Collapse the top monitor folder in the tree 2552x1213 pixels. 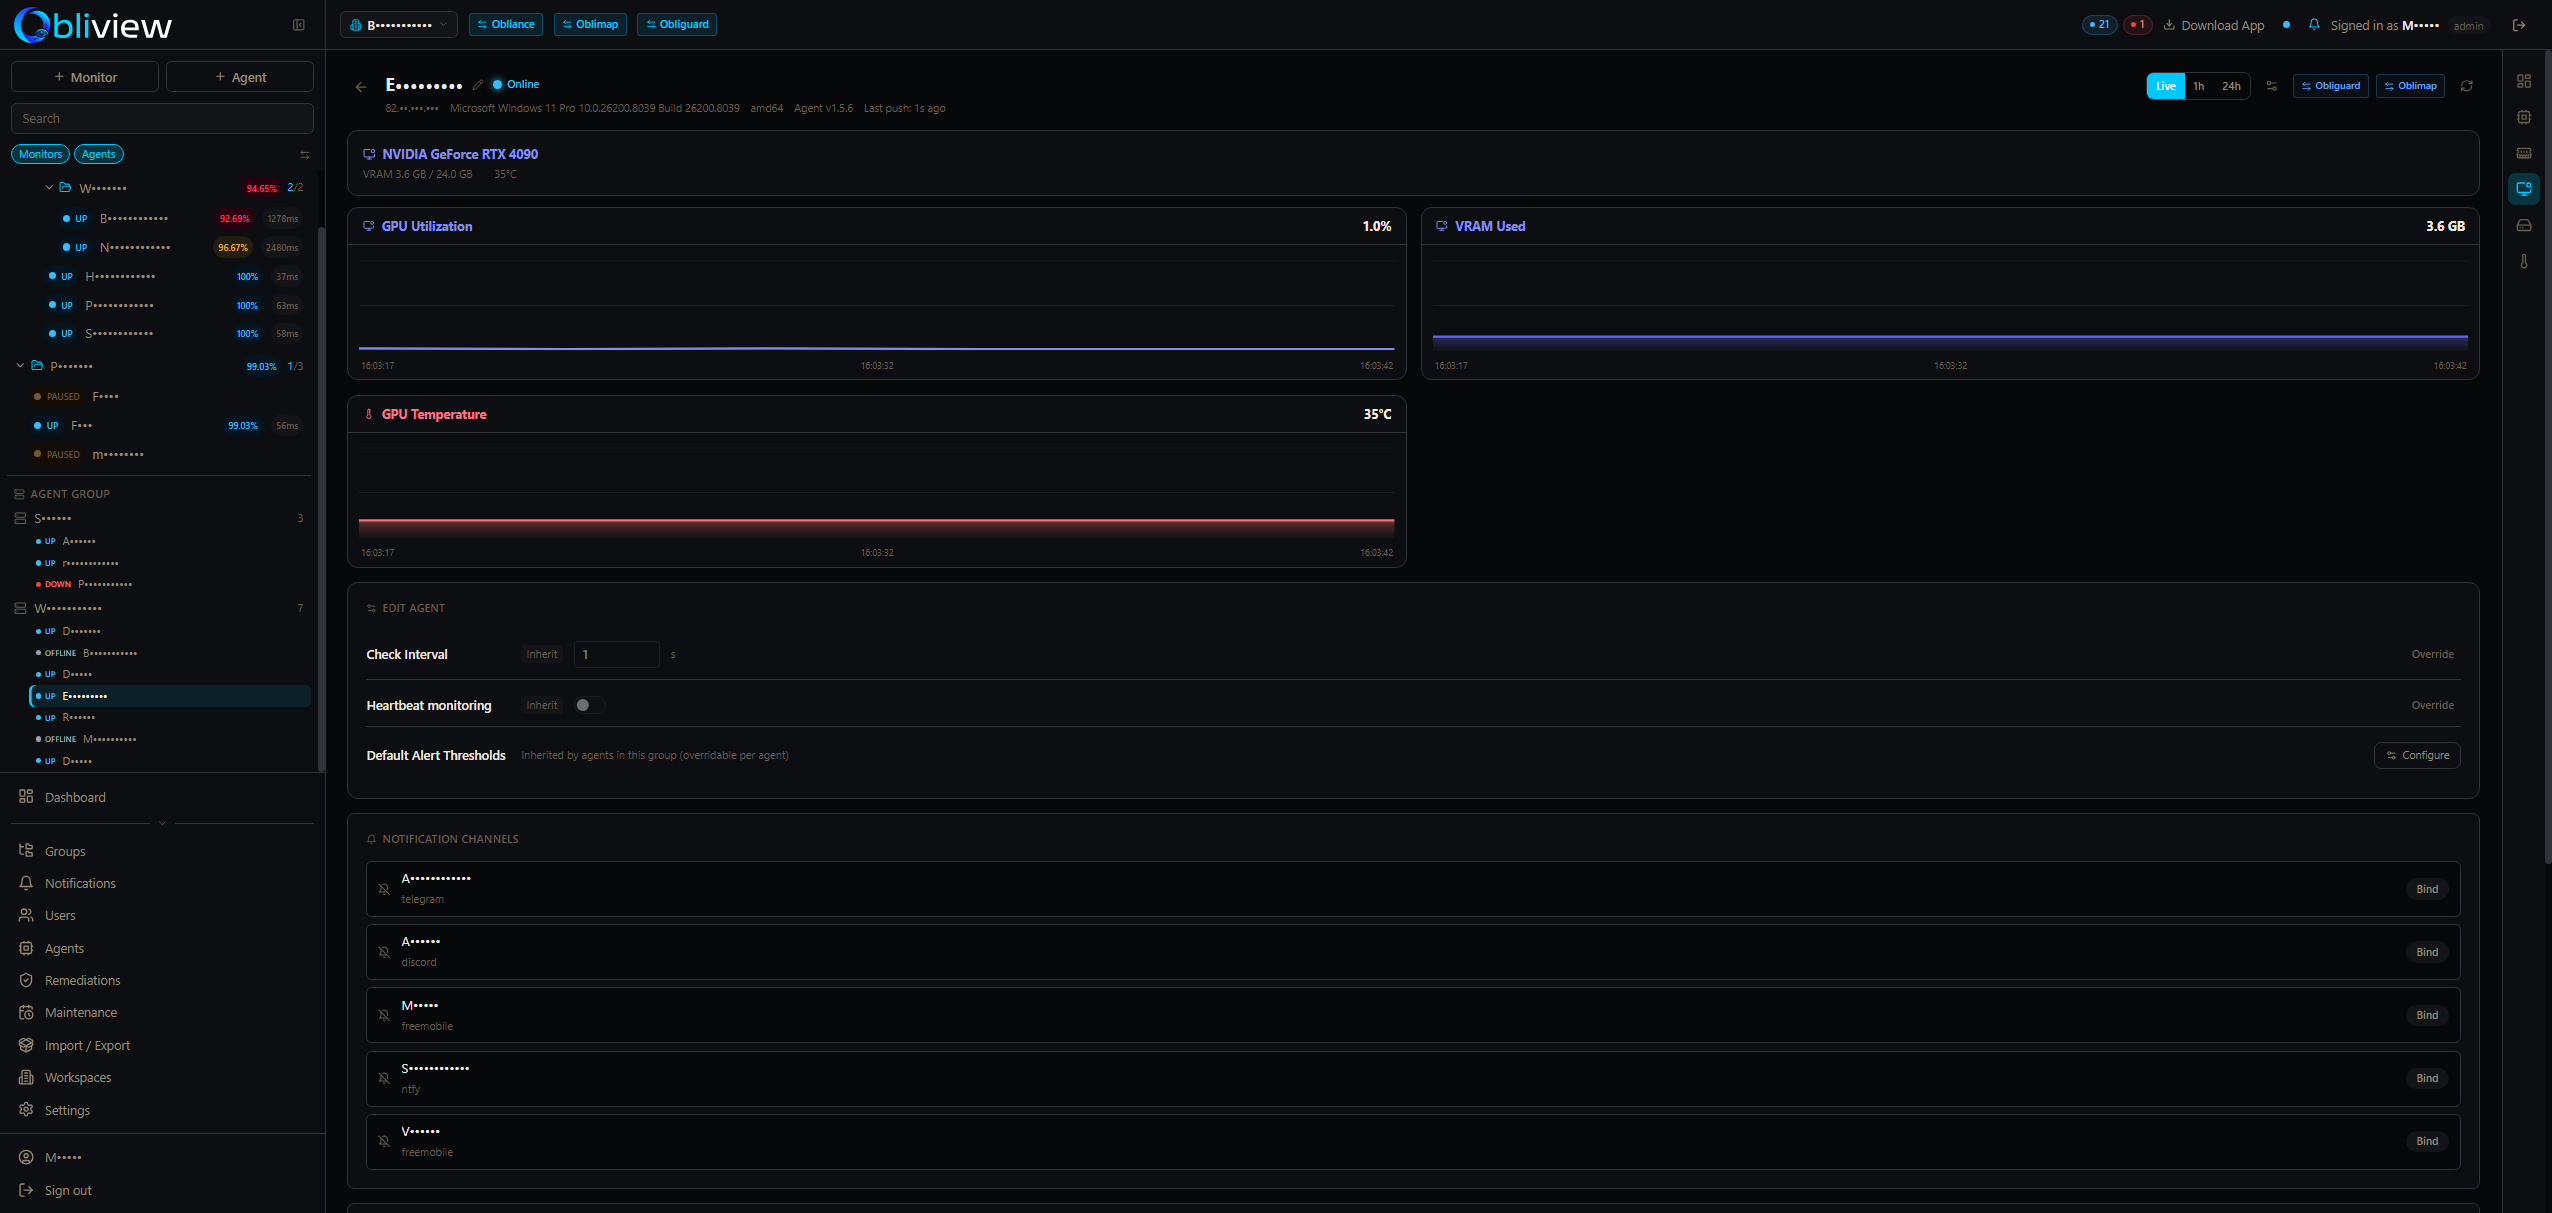48,187
